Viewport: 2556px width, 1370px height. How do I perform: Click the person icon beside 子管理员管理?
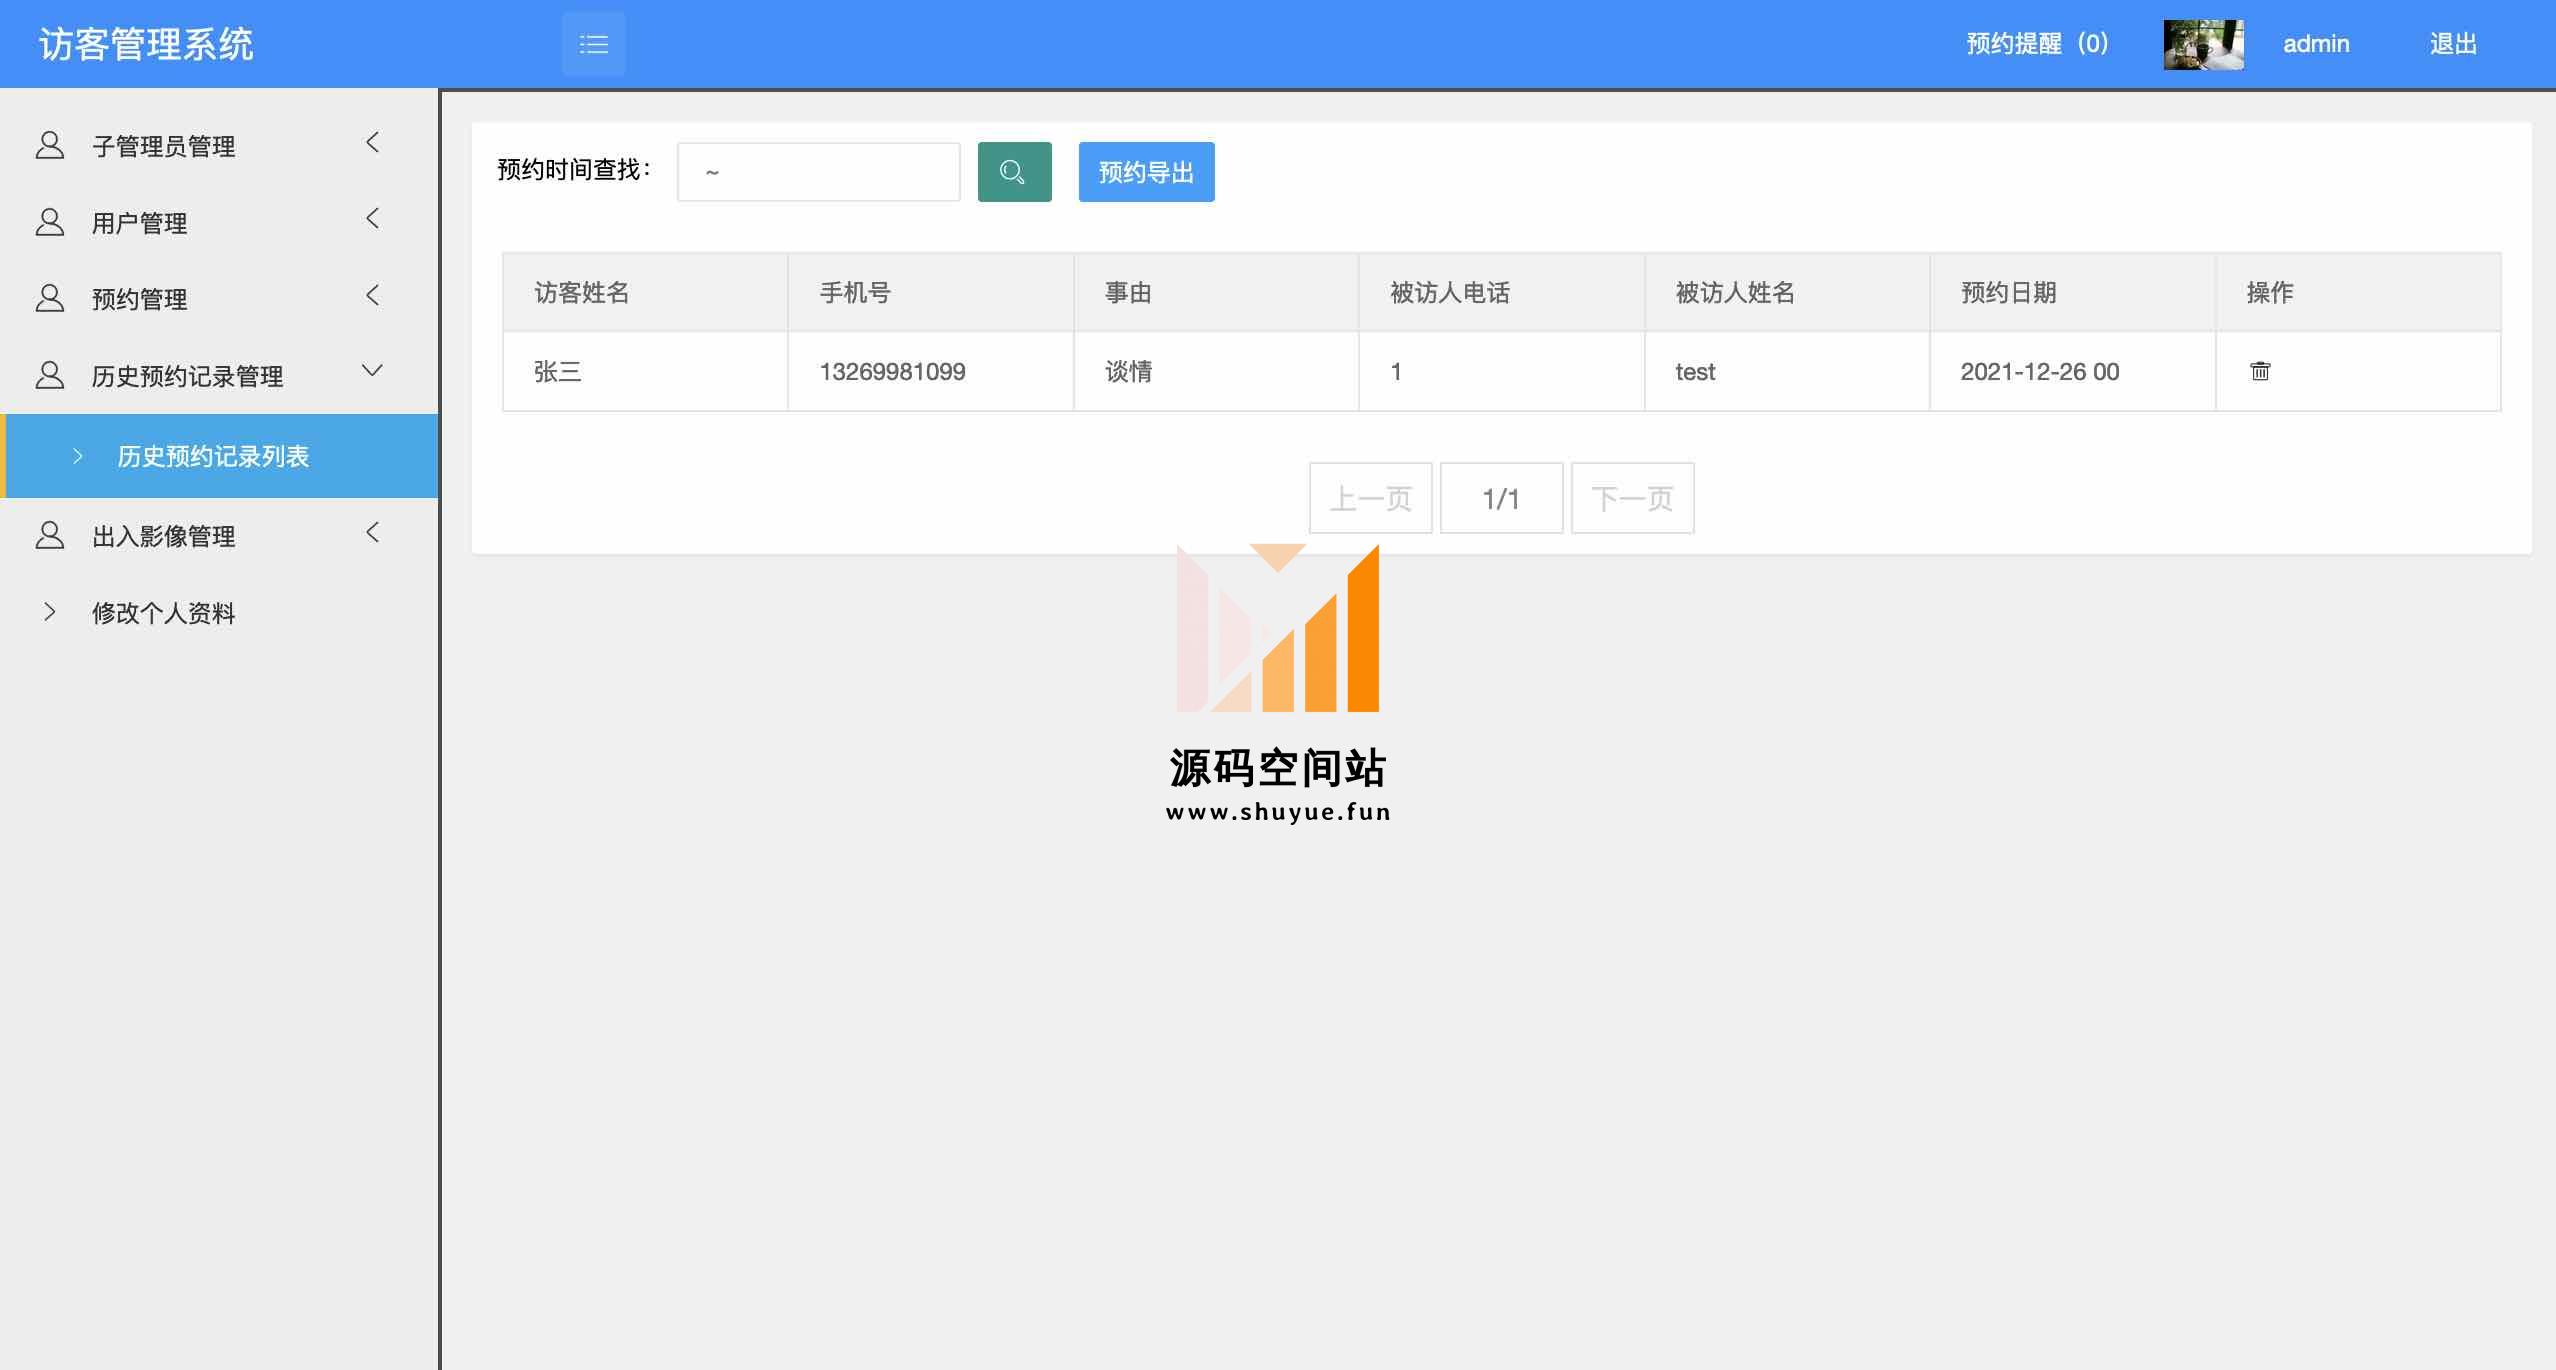(50, 145)
